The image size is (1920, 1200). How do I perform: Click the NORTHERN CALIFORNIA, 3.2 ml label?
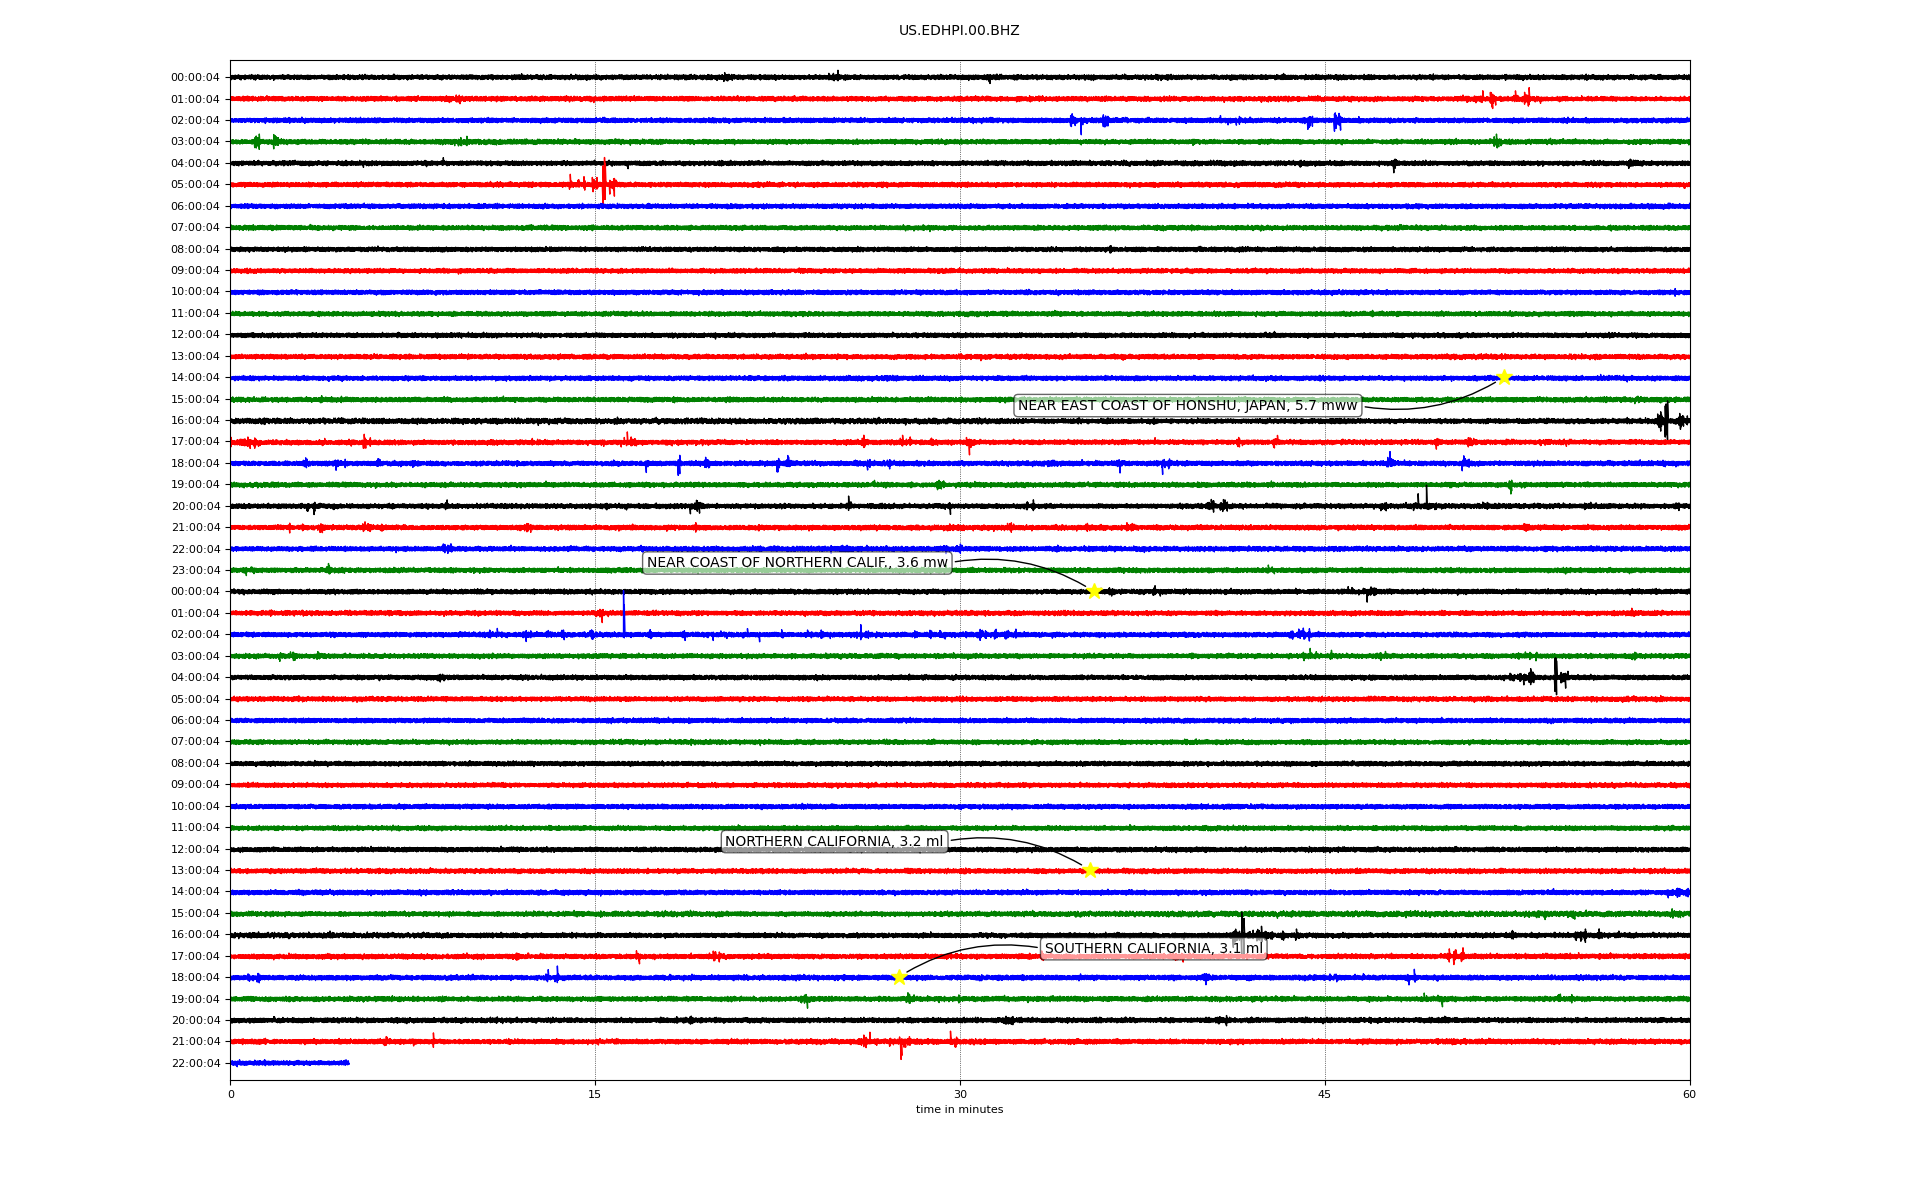[834, 842]
